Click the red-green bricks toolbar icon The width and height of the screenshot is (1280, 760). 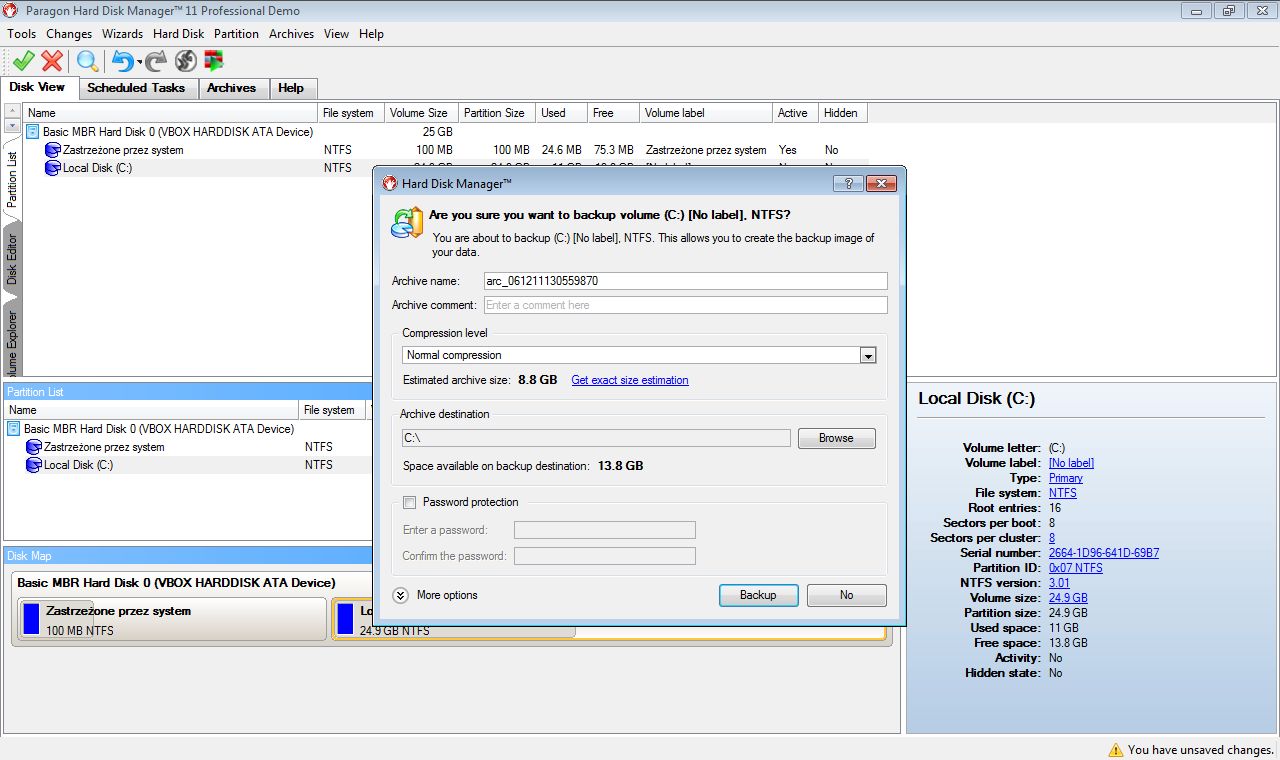pyautogui.click(x=214, y=61)
